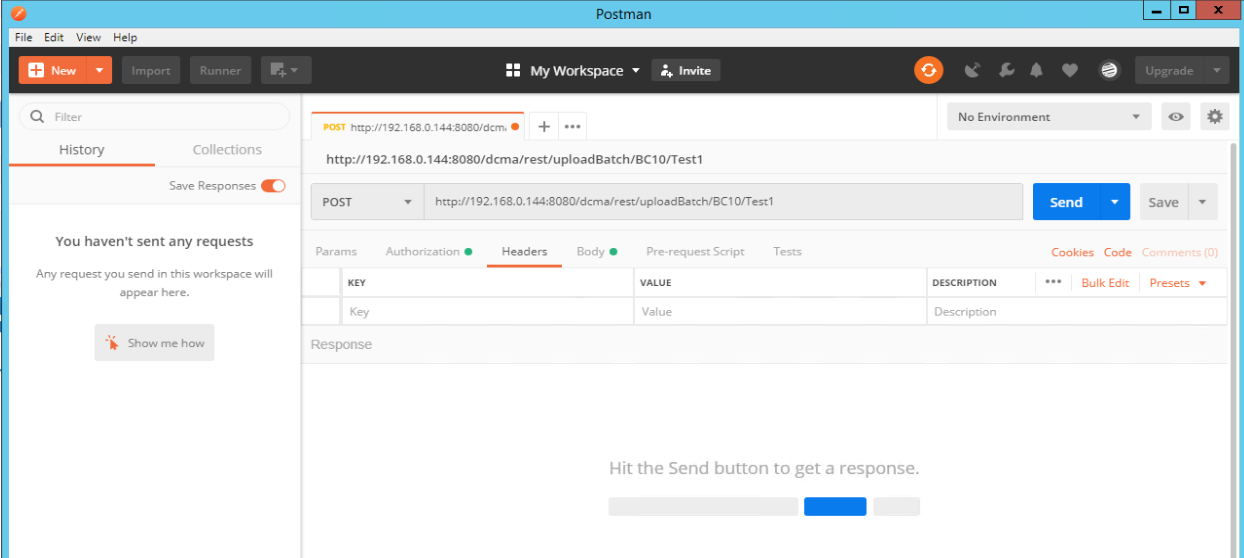Open the POST method dropdown
Image resolution: width=1244 pixels, height=558 pixels.
point(367,201)
